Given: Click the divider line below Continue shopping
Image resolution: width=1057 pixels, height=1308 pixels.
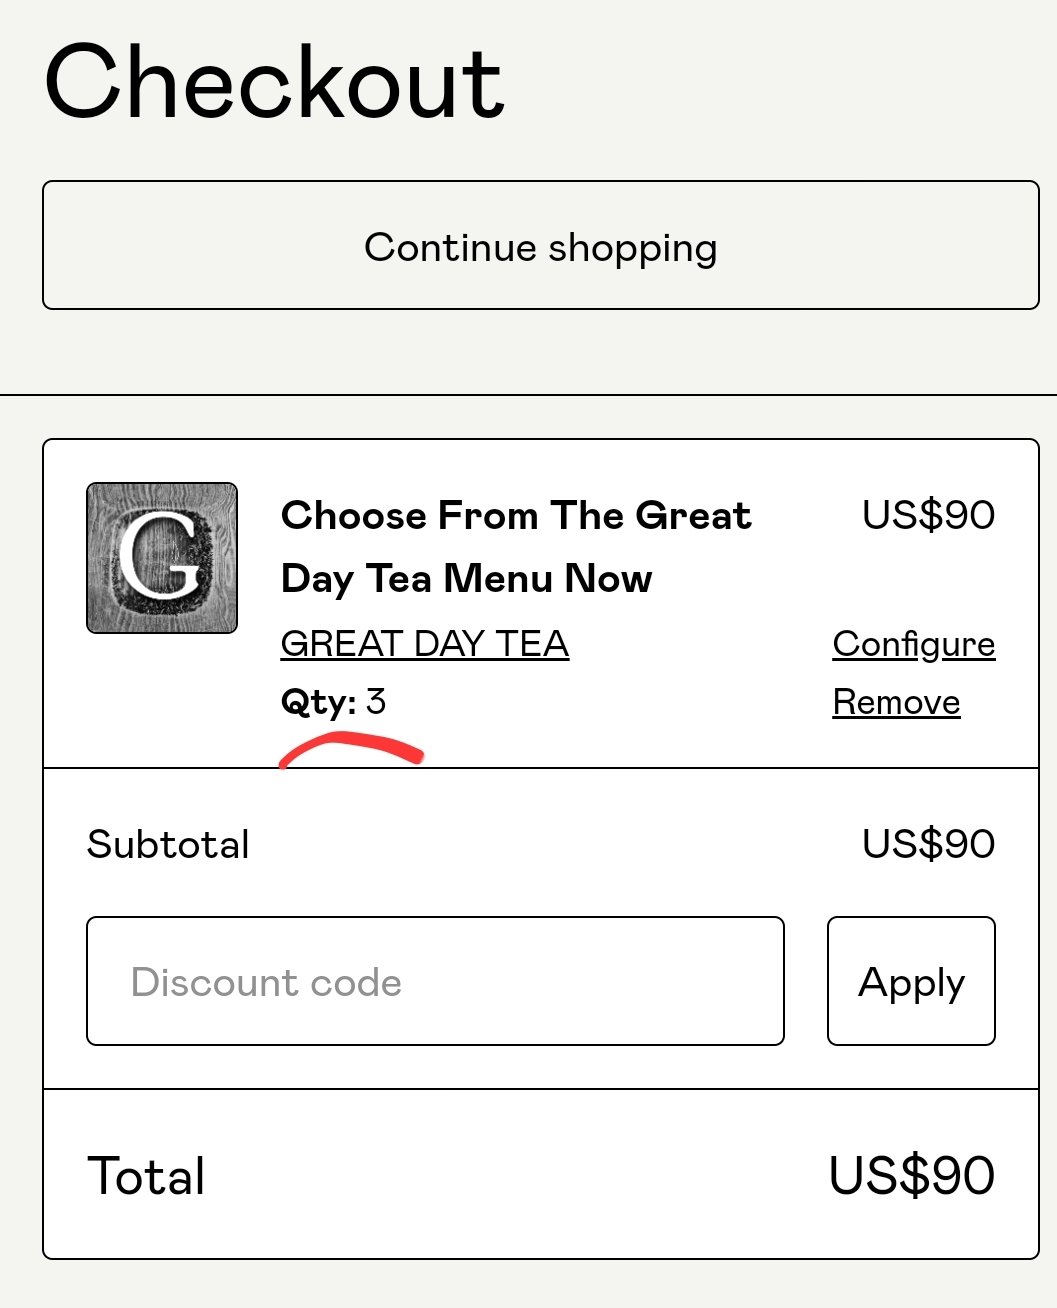Looking at the screenshot, I should (x=528, y=395).
